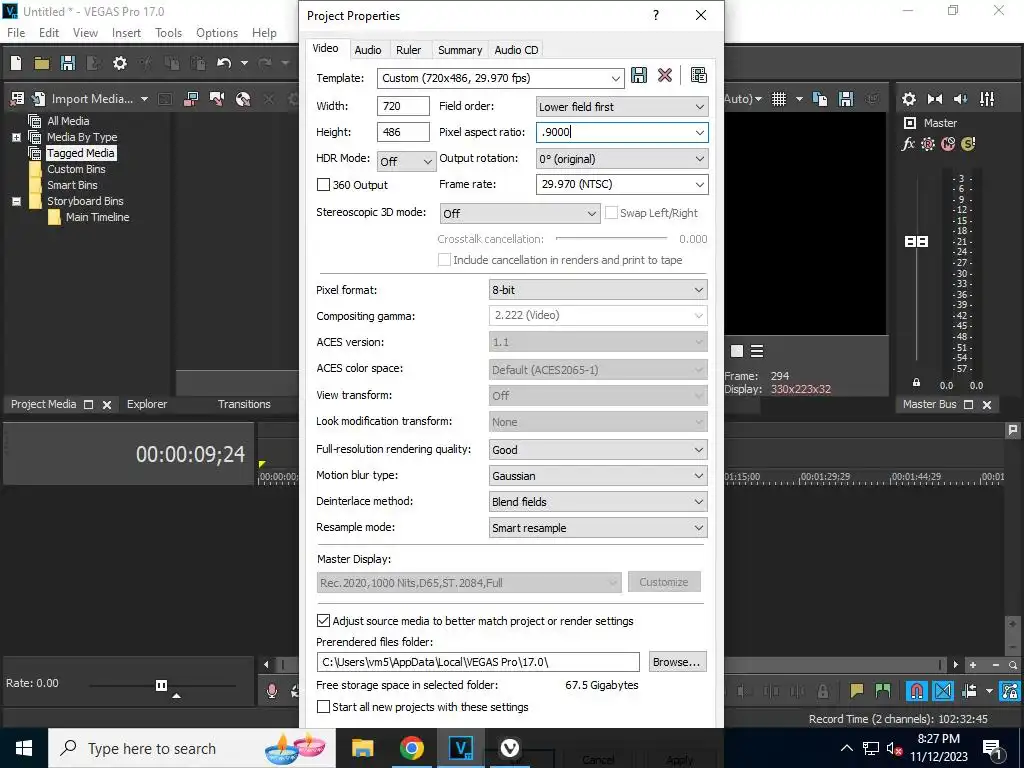Open File Explorer from taskbar

tap(362, 748)
